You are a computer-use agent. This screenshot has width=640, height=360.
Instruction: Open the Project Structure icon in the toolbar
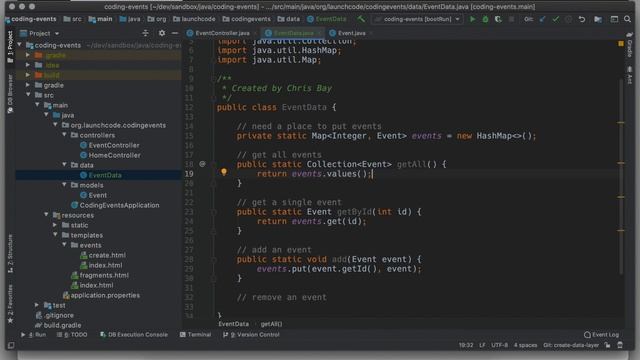598,19
